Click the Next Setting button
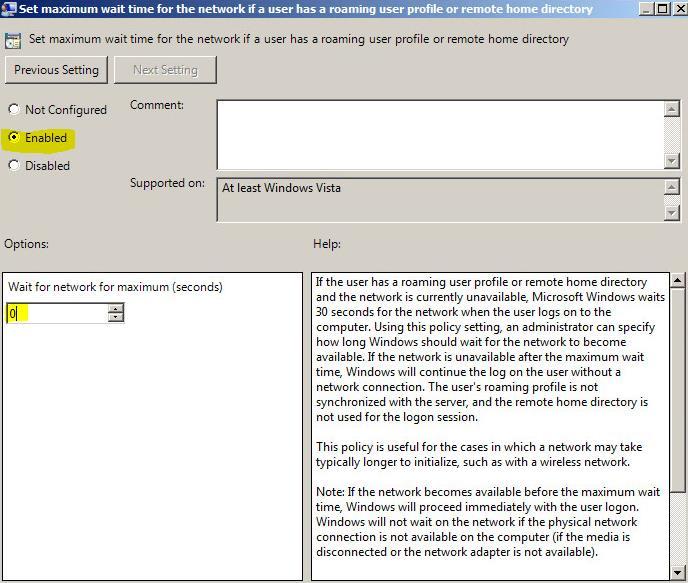Screen dimensions: 688x583 165,70
